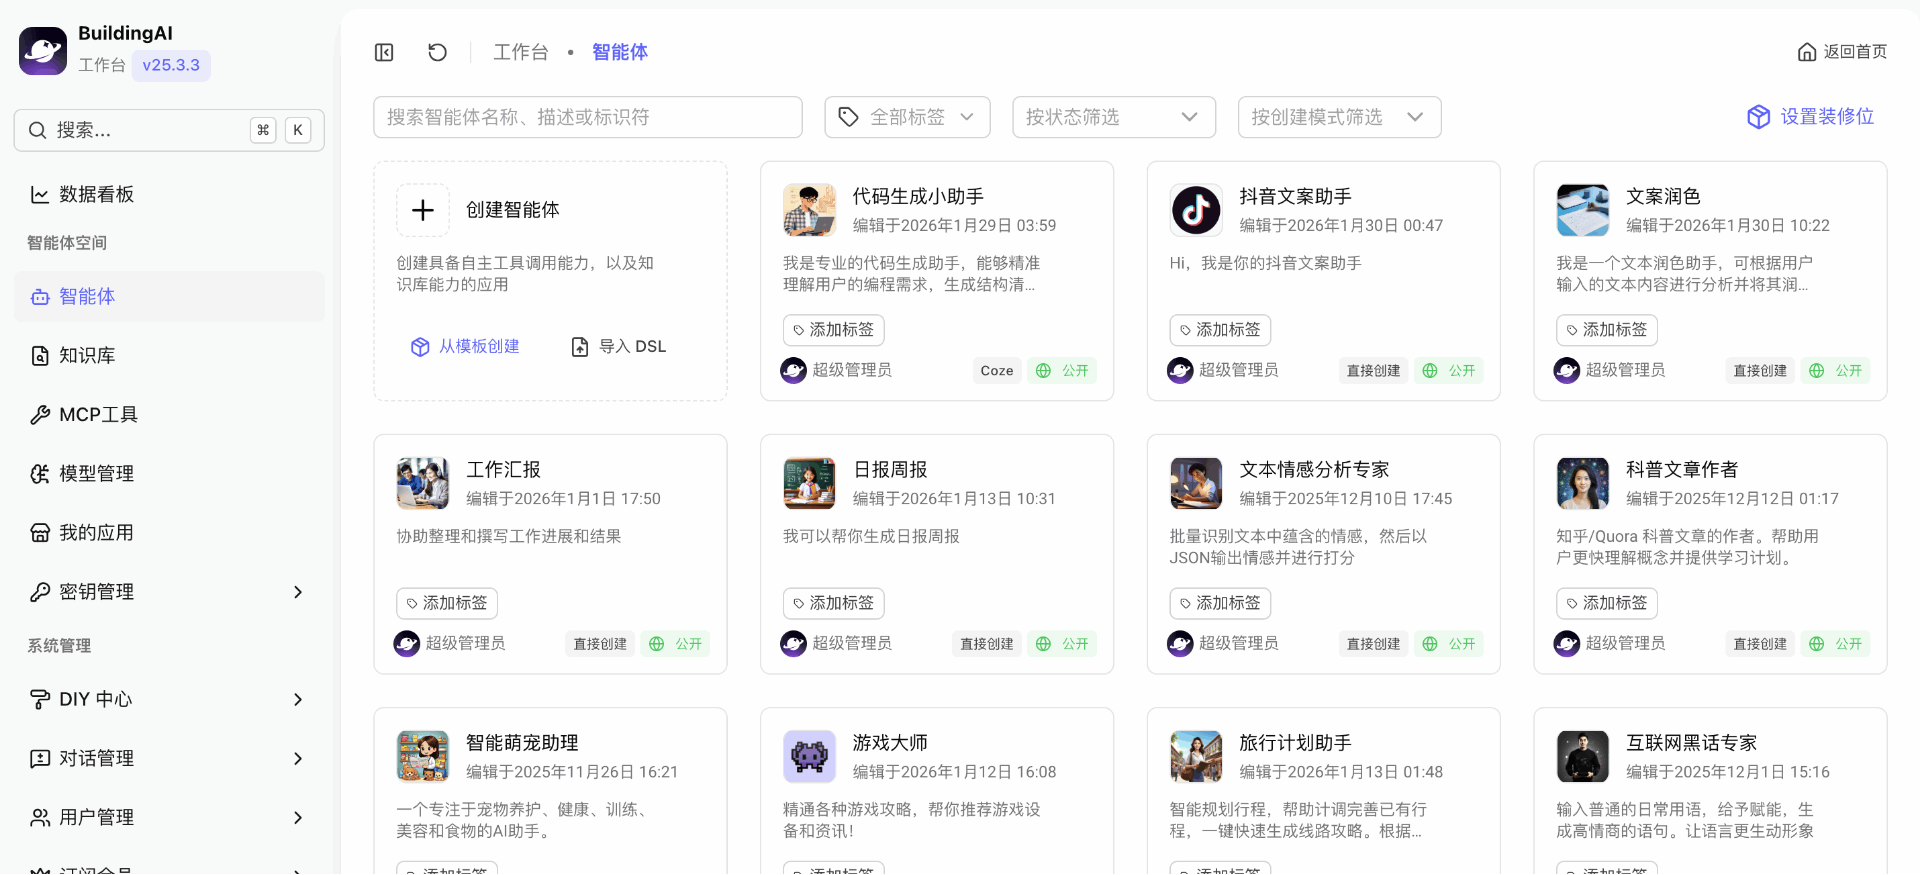
Task: Click the MCP工具 wrench icon
Action: (x=40, y=415)
